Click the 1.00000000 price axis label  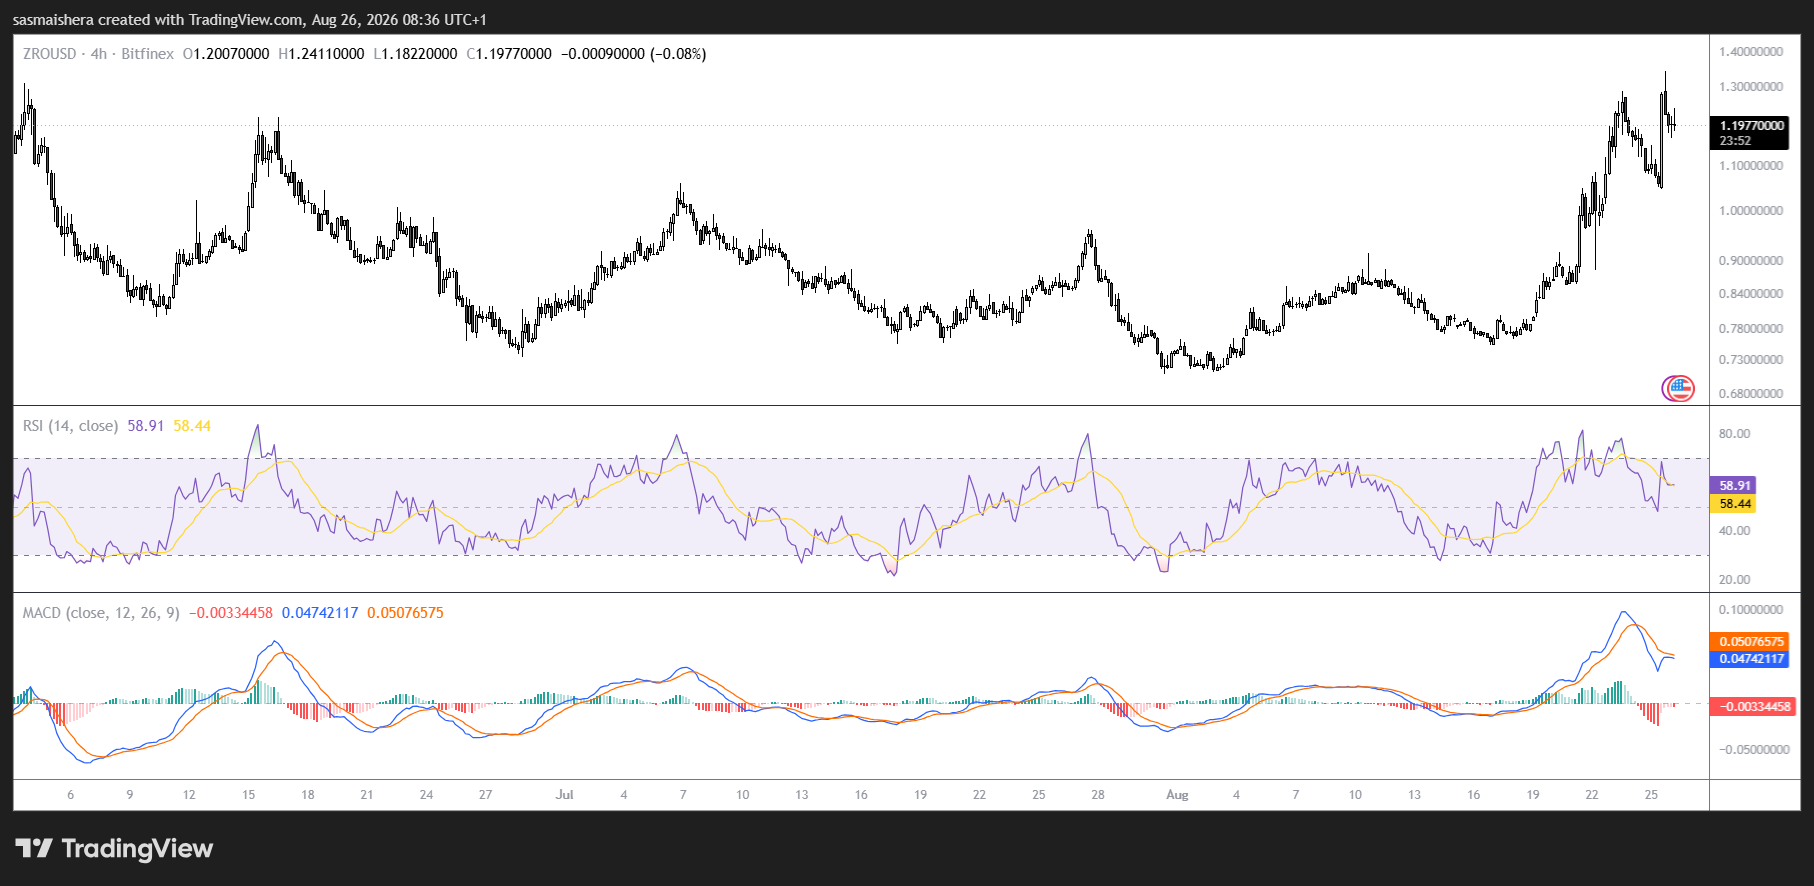click(1751, 211)
